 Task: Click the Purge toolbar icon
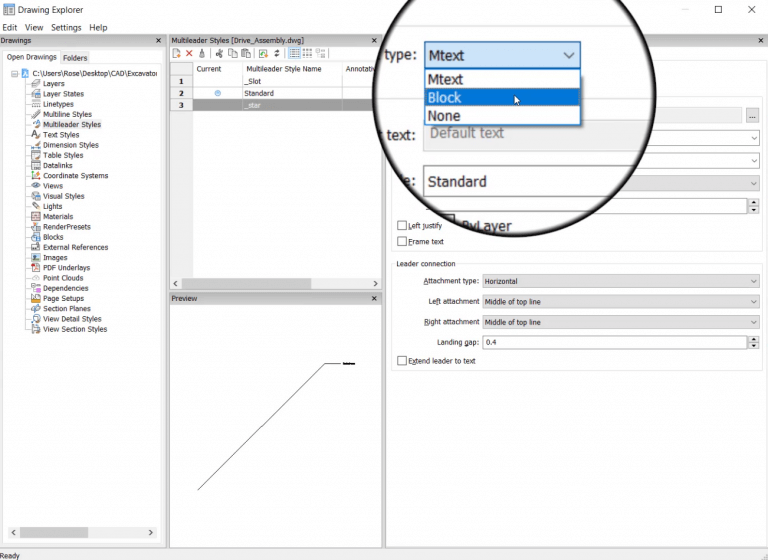pos(202,53)
